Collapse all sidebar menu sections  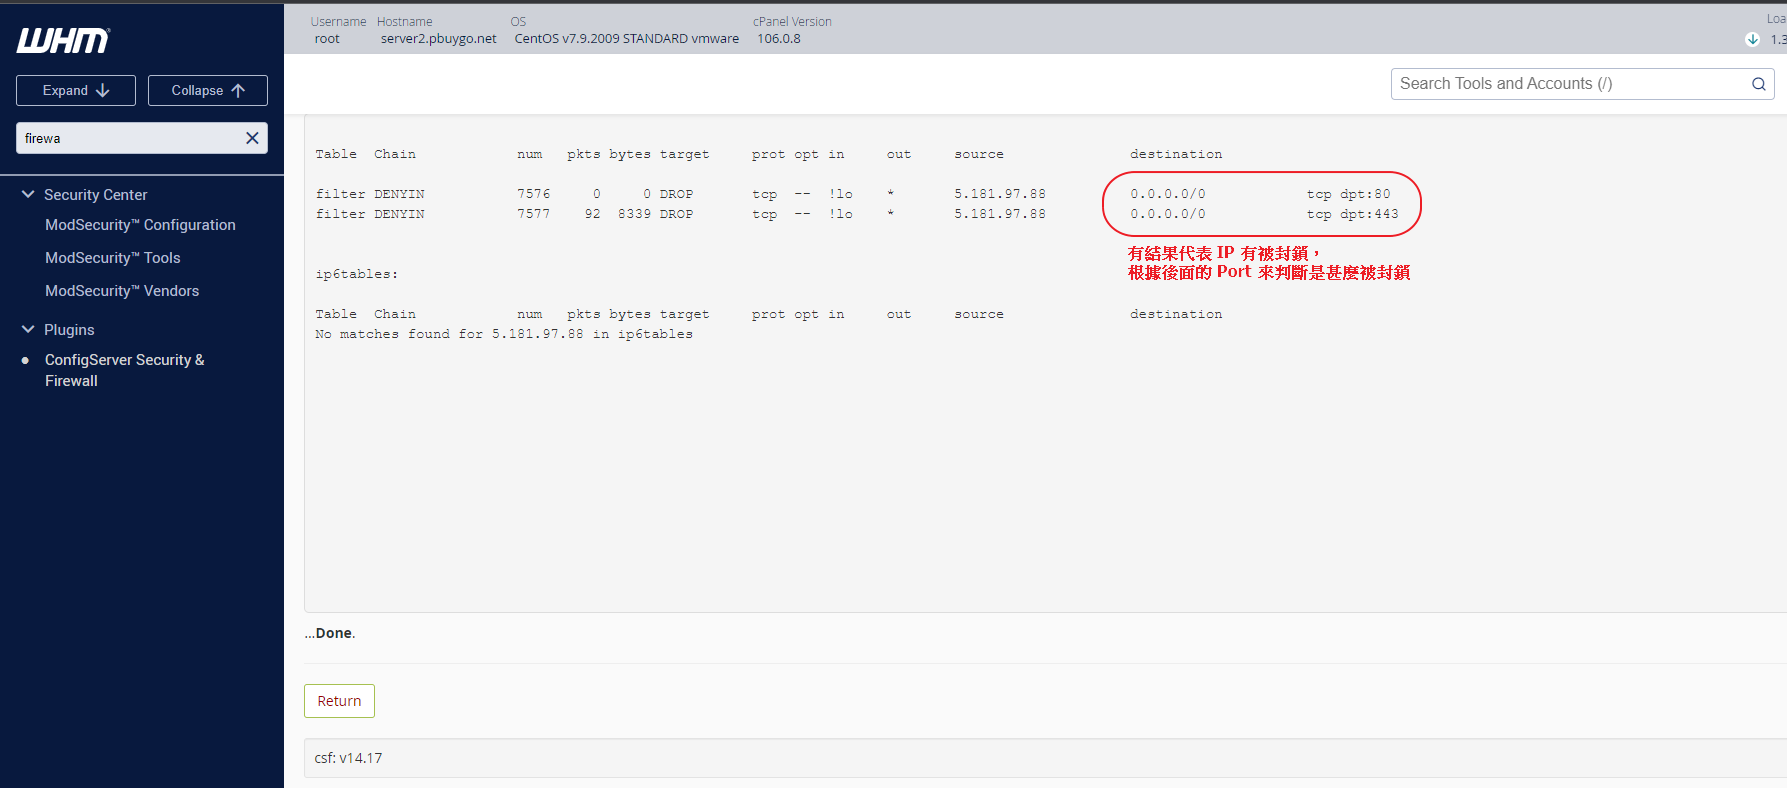point(208,90)
